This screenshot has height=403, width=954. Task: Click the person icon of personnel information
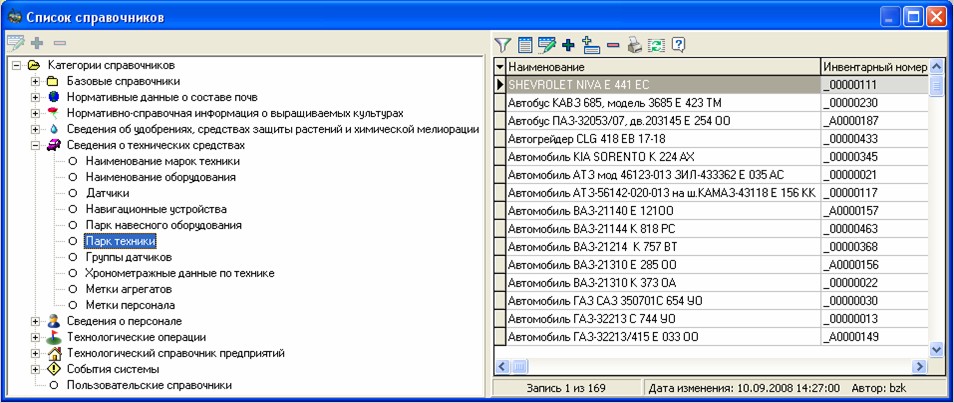click(x=54, y=321)
